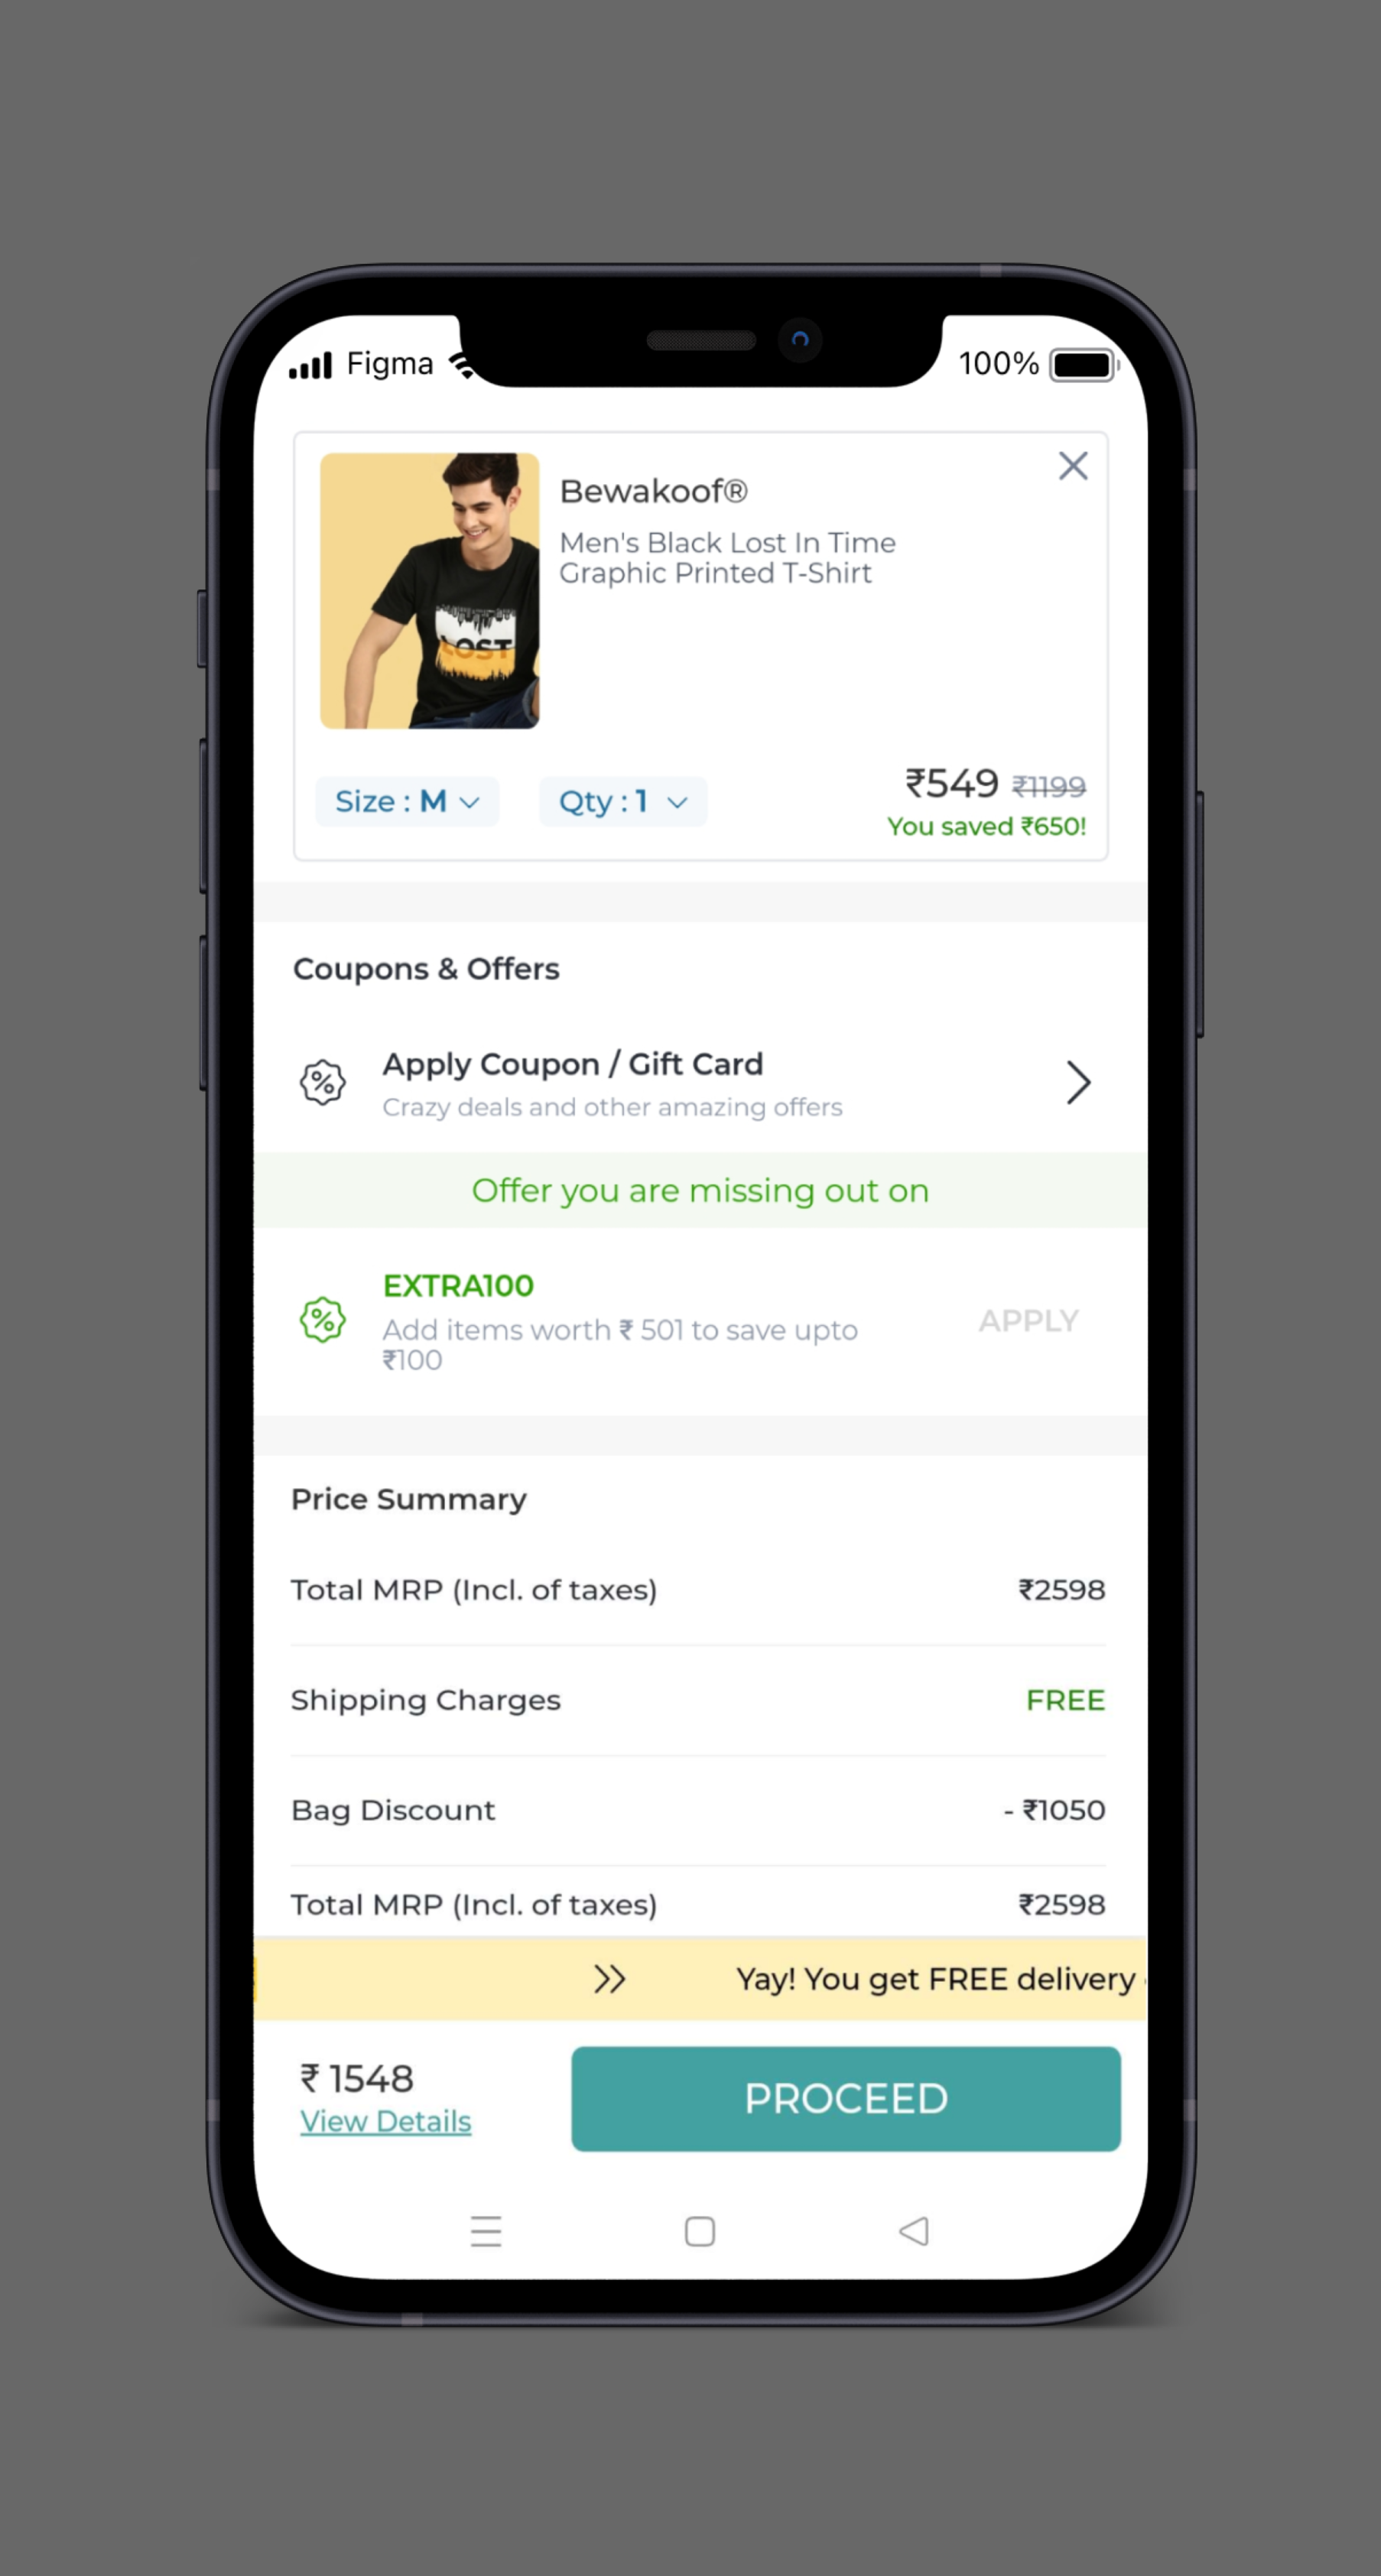Tap the Men's Black Lost In Time title
The image size is (1381, 2576).
pyautogui.click(x=727, y=558)
